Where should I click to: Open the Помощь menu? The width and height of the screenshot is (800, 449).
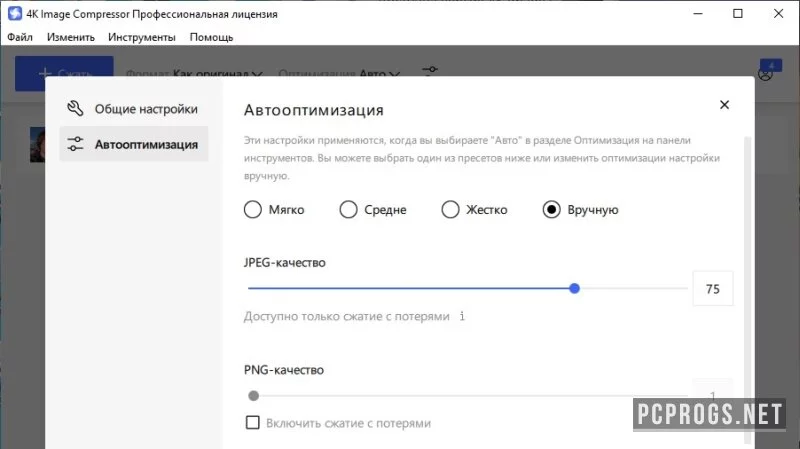[x=211, y=37]
